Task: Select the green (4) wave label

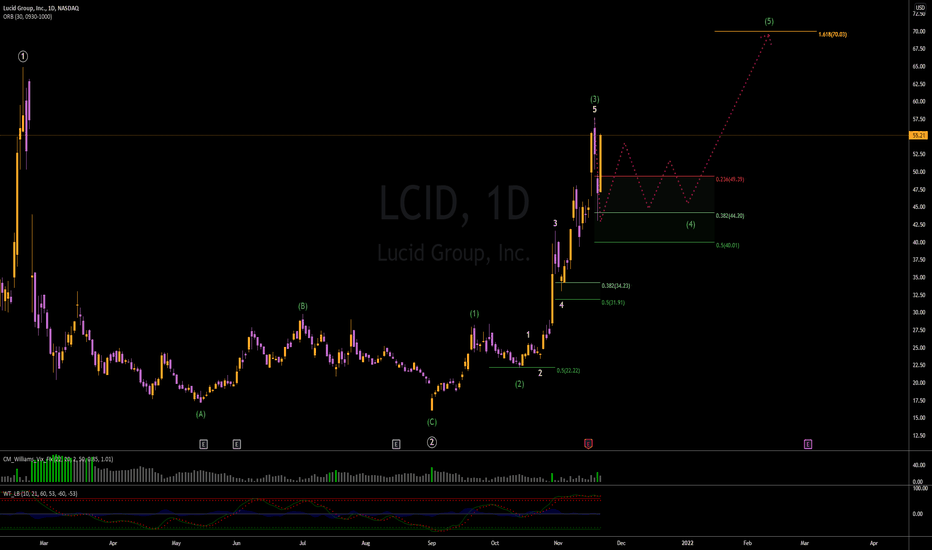Action: click(691, 224)
